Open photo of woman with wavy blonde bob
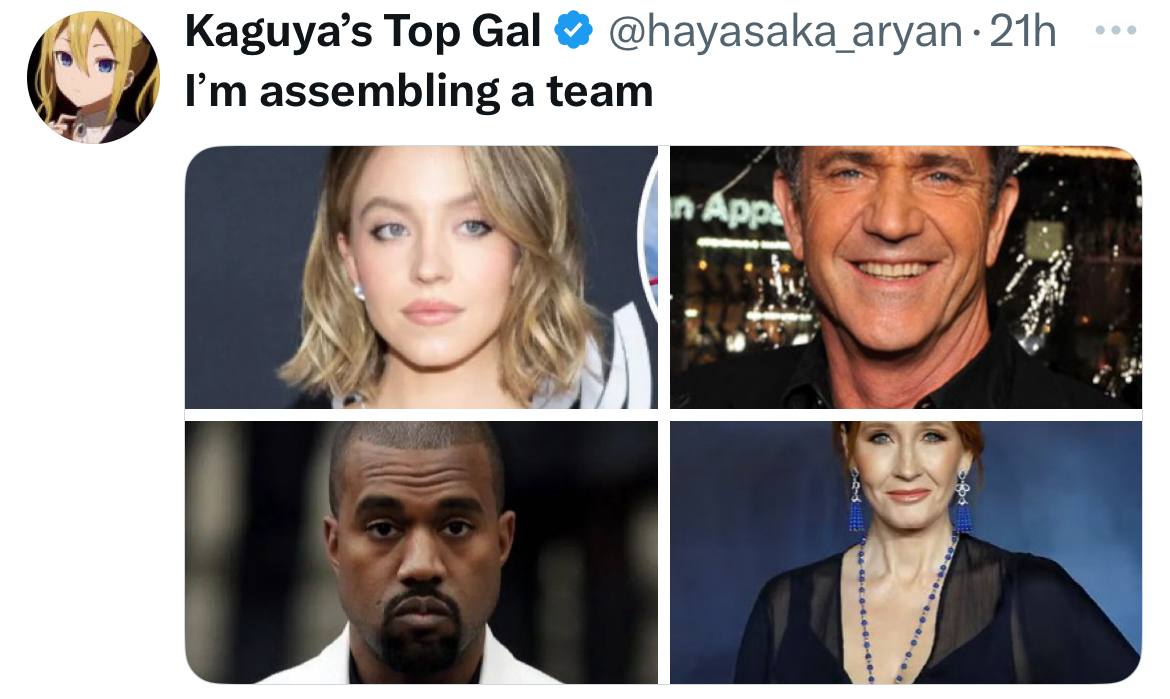 coord(422,278)
